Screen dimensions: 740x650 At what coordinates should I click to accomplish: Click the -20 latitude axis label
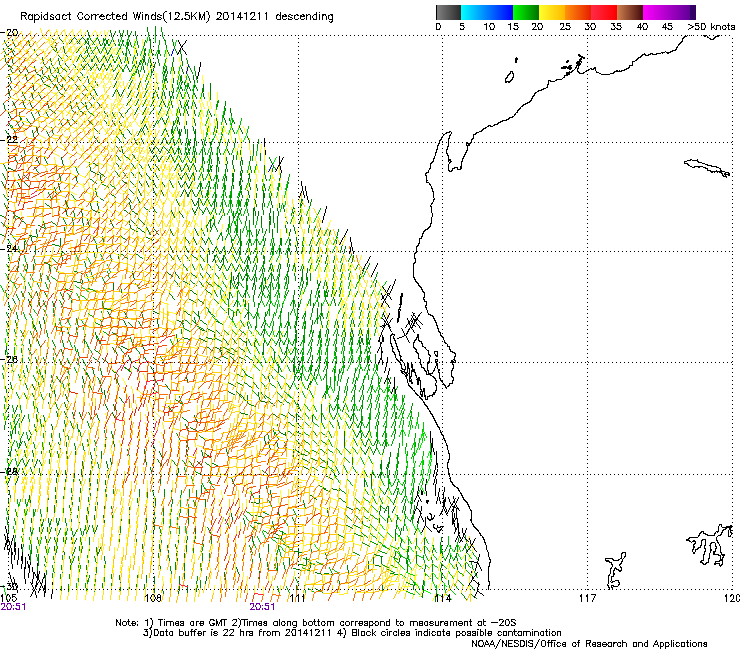(9, 33)
